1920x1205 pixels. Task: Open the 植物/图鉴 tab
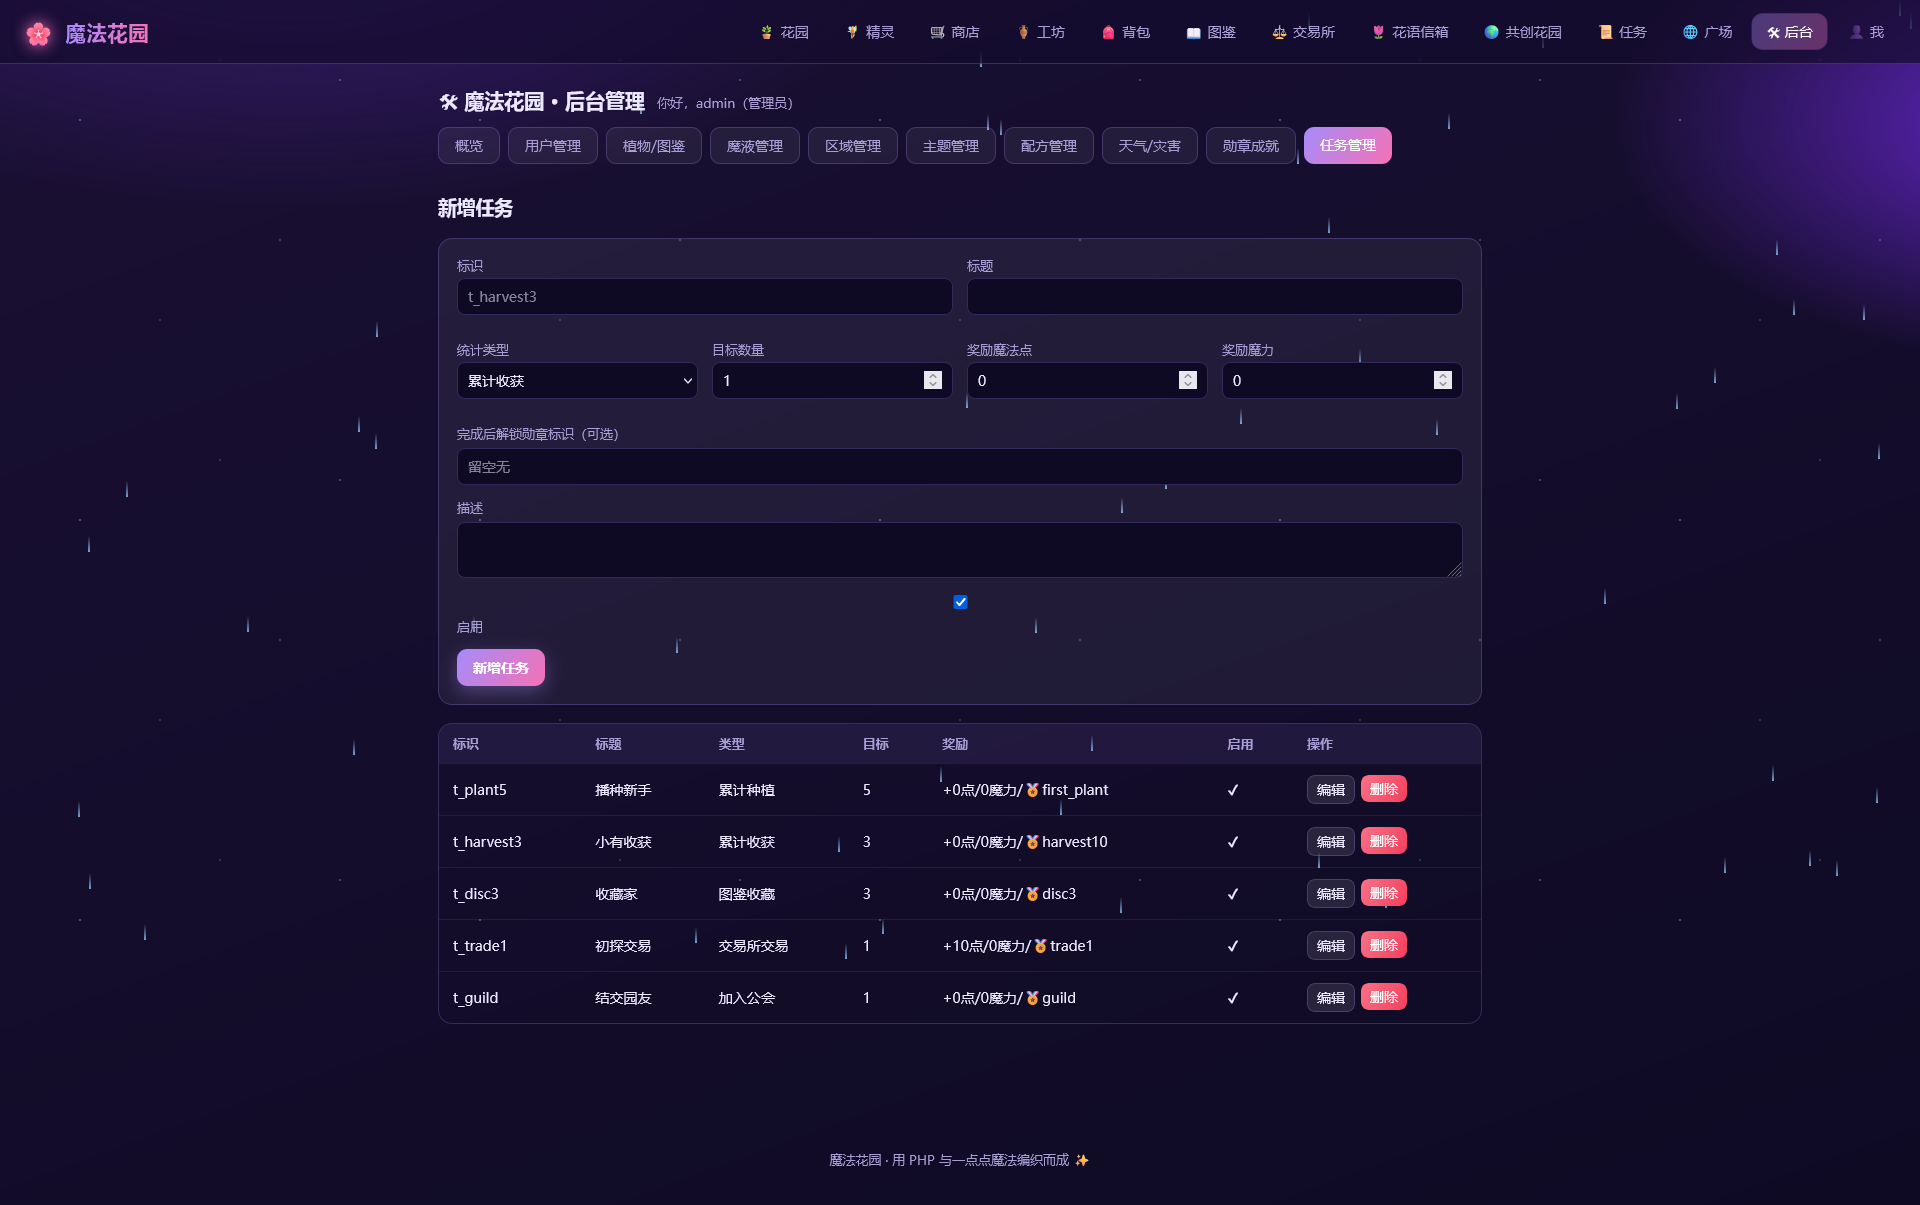pyautogui.click(x=654, y=146)
